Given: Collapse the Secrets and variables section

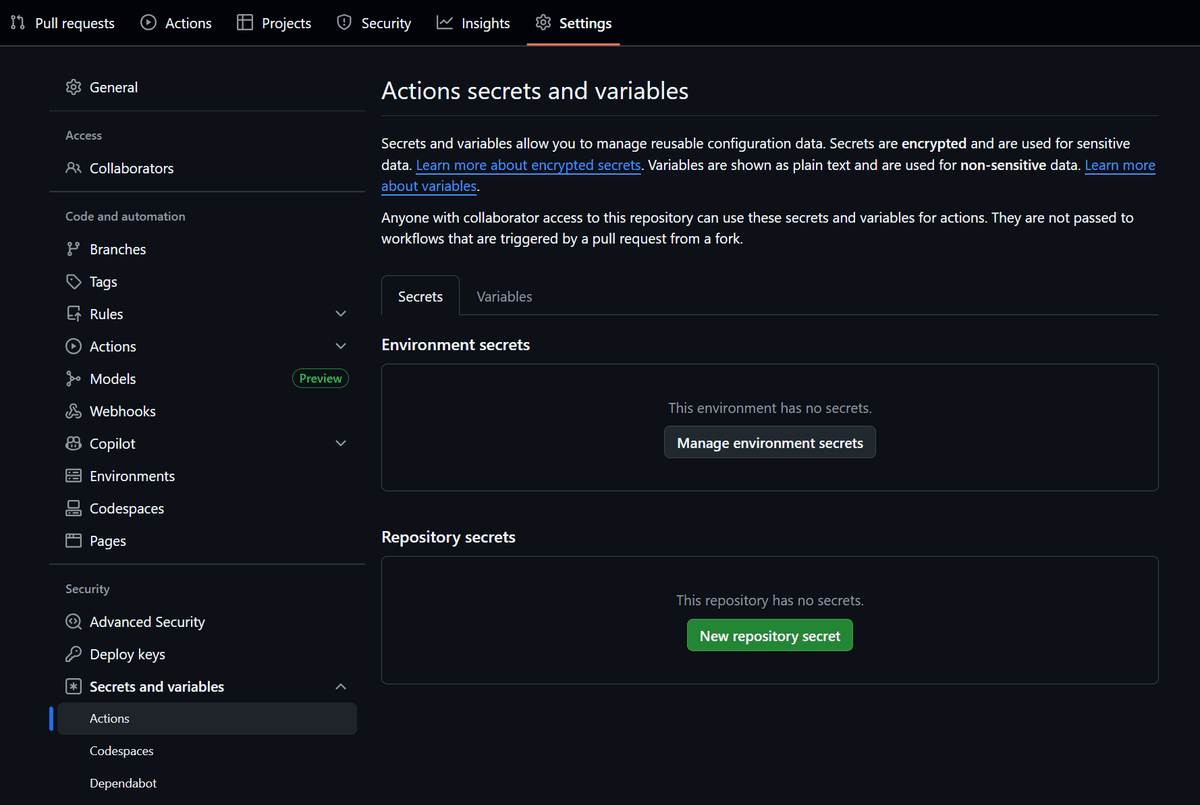Looking at the screenshot, I should tap(341, 686).
